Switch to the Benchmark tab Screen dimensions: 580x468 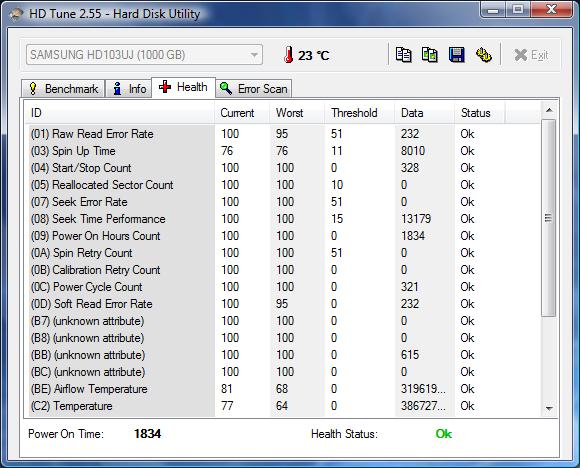[63, 89]
